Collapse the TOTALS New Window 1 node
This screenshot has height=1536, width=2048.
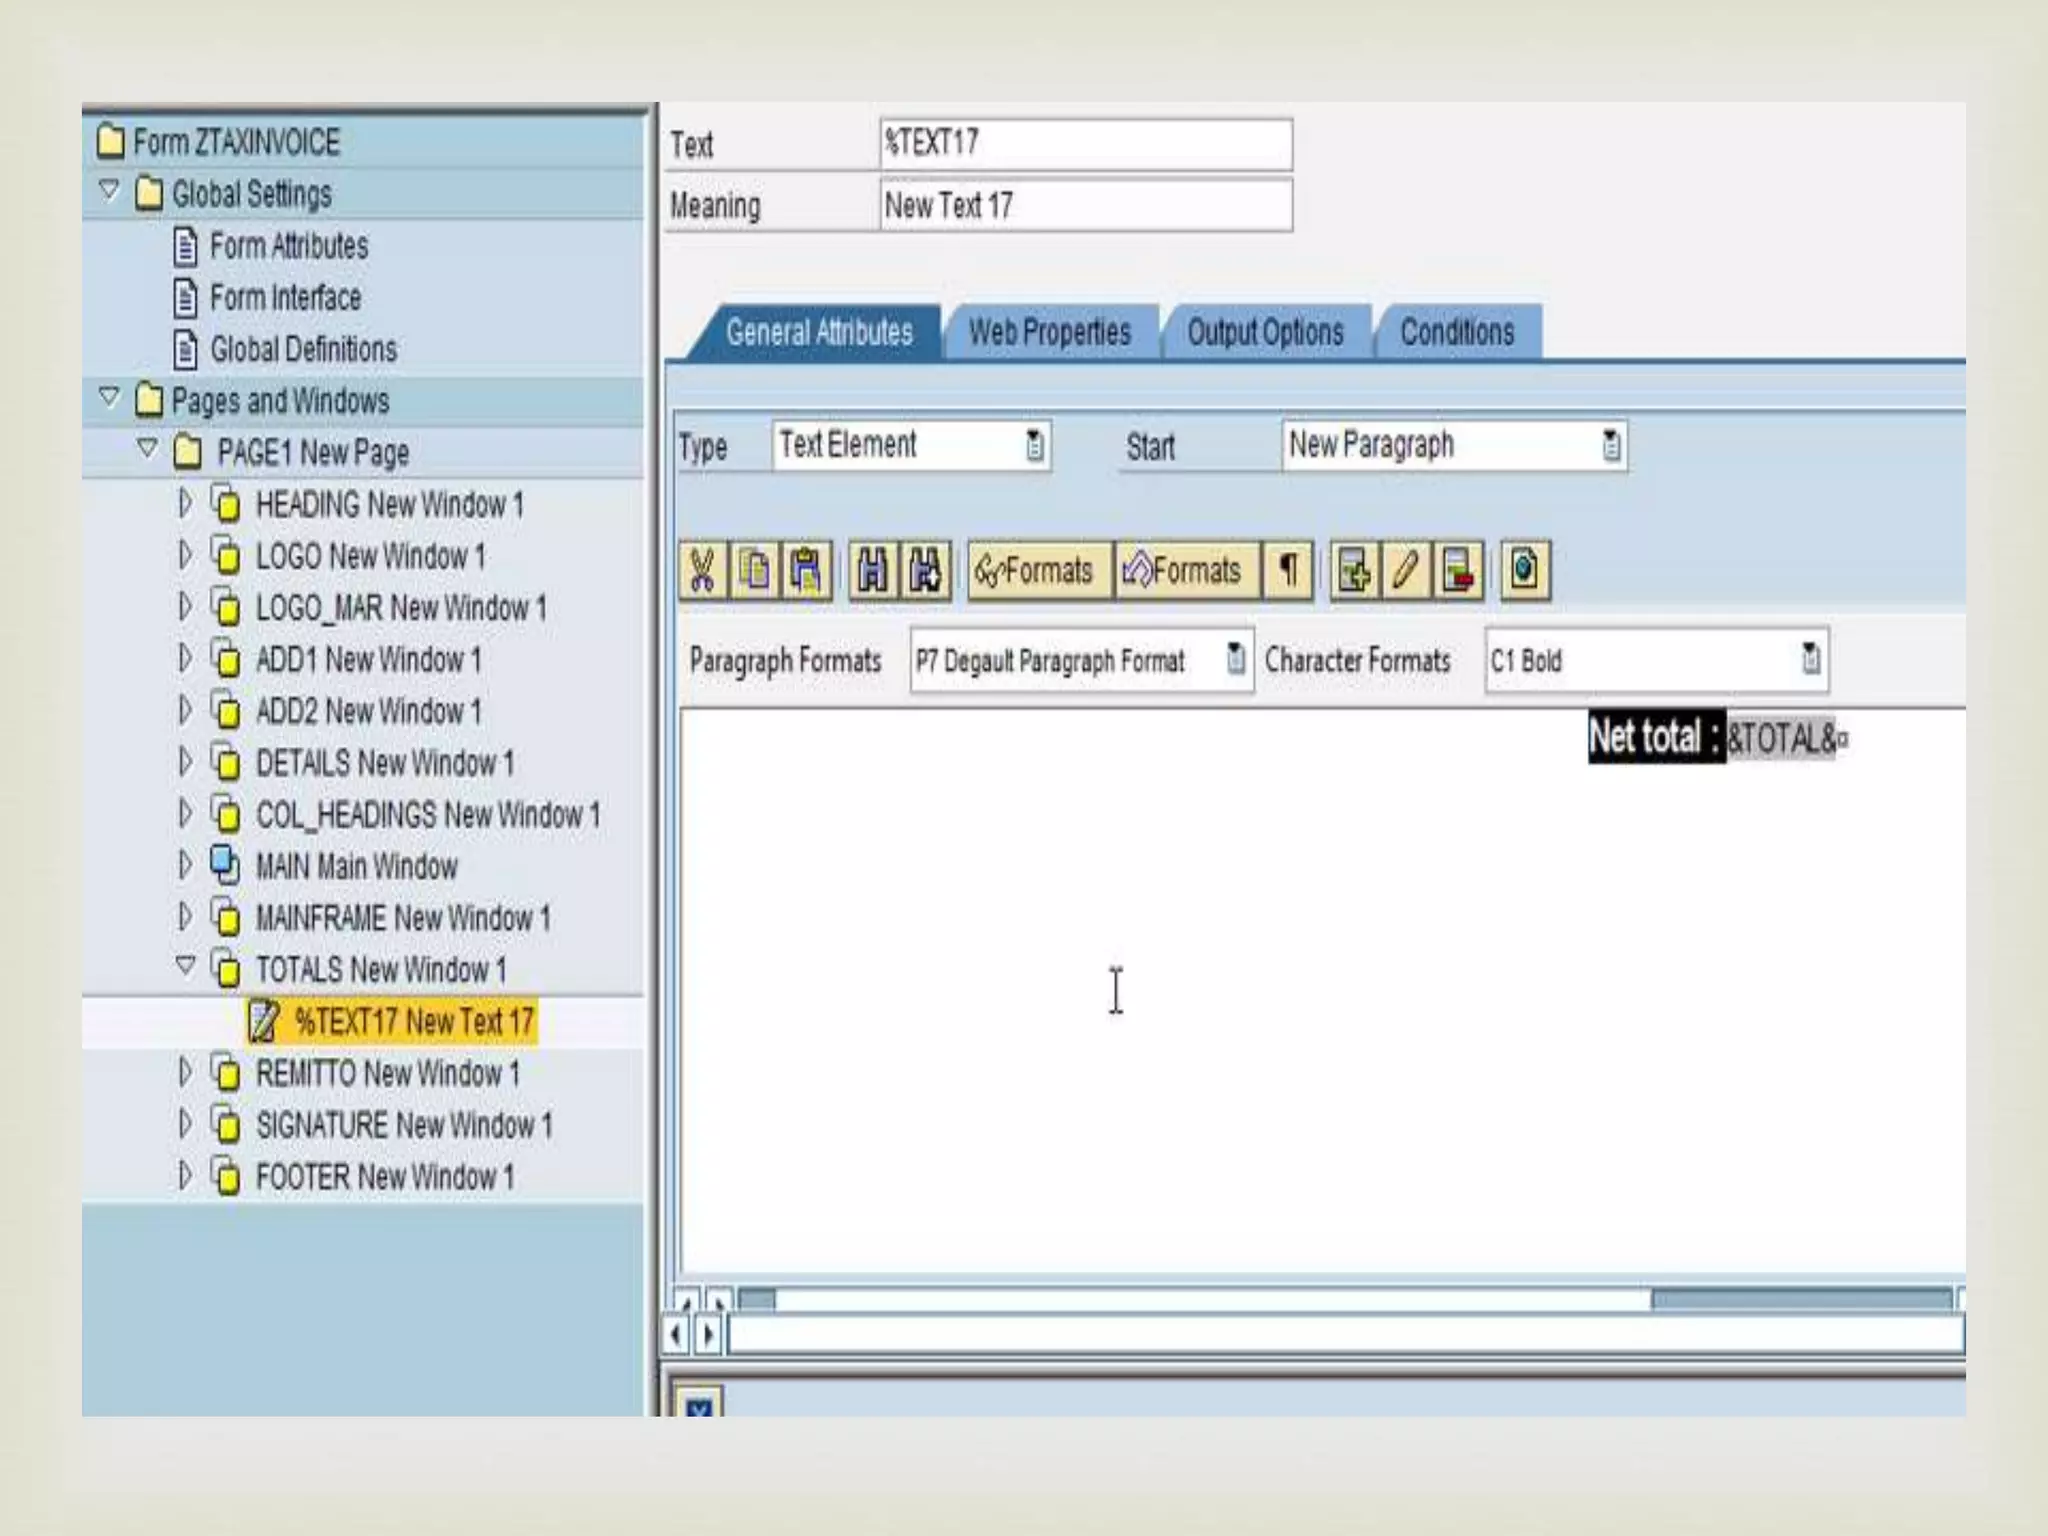click(186, 966)
